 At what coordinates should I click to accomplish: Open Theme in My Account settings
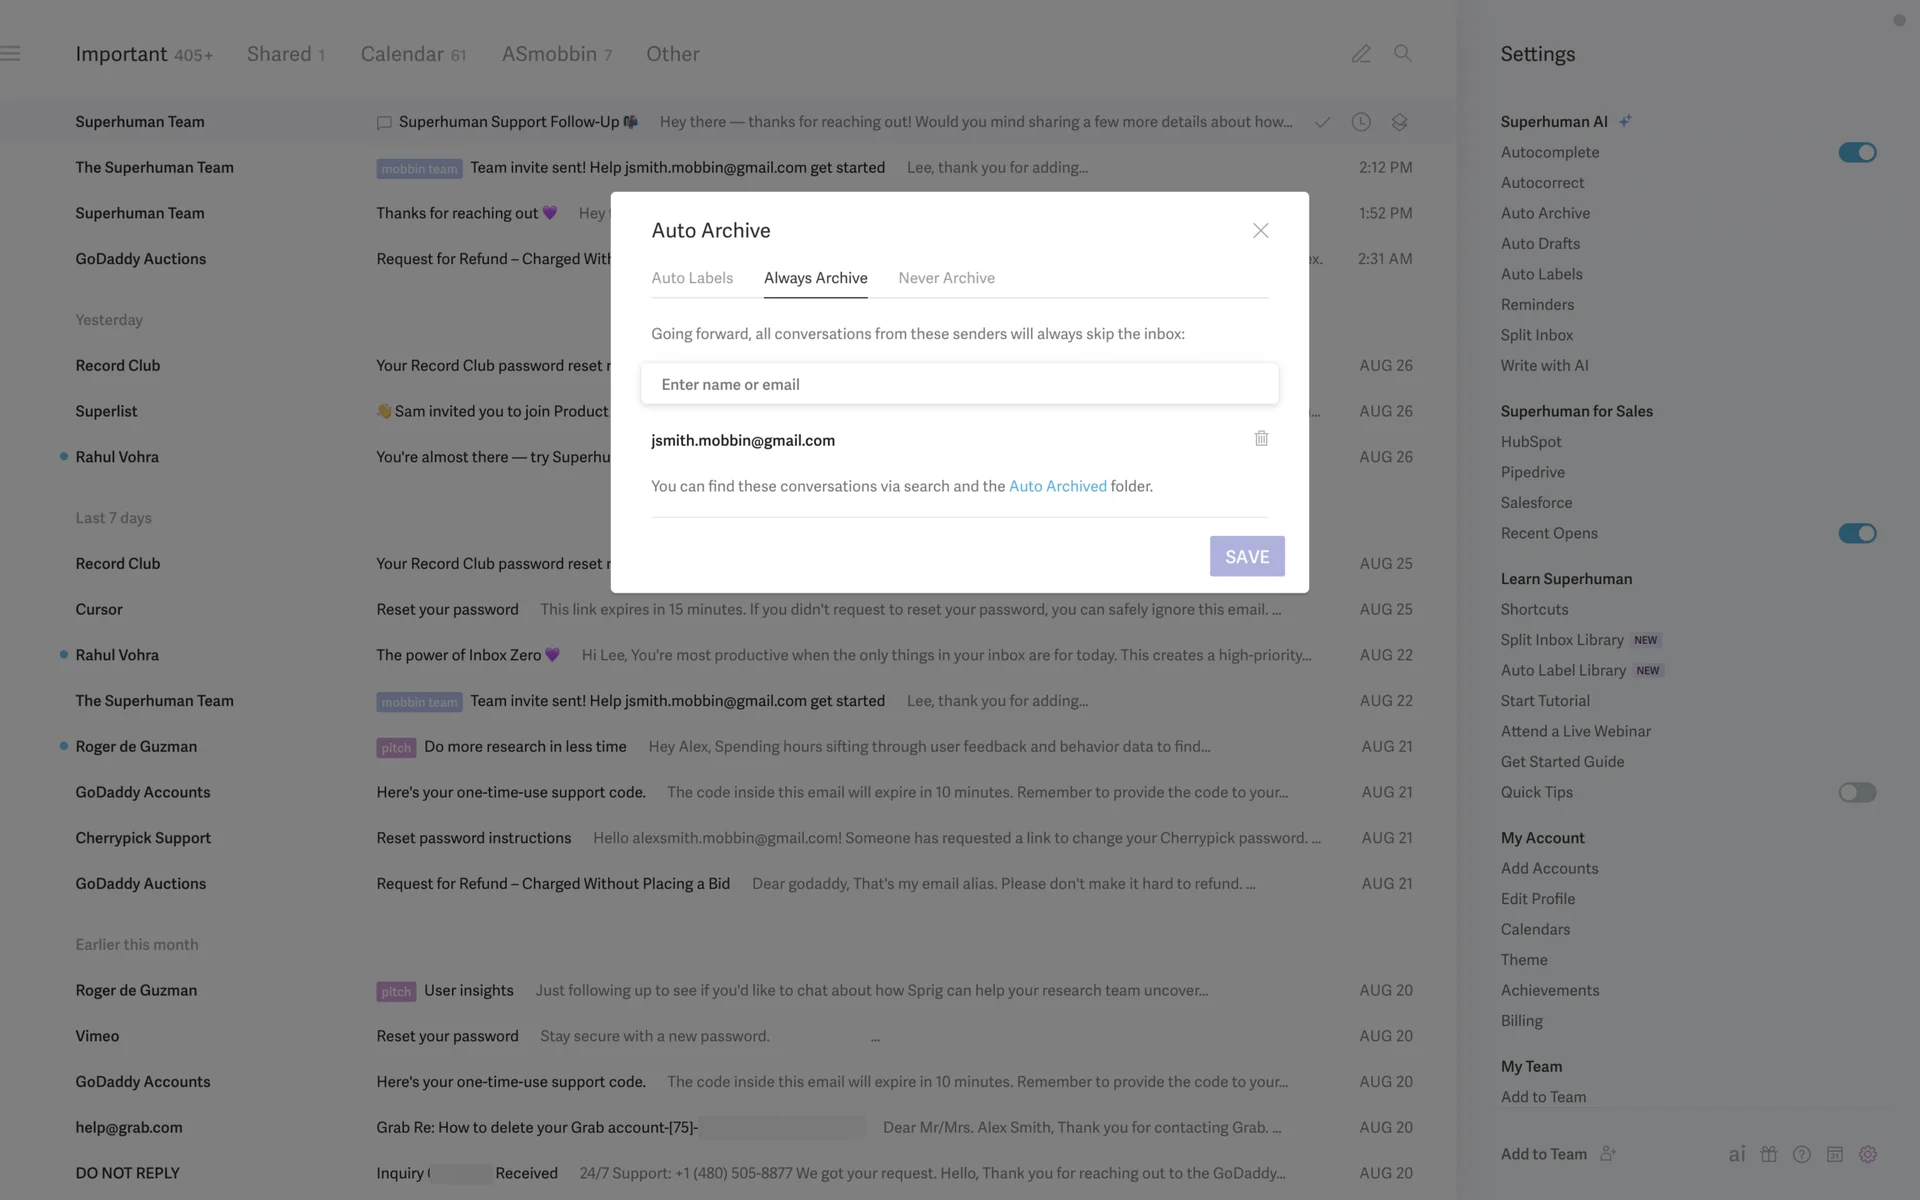click(1524, 960)
